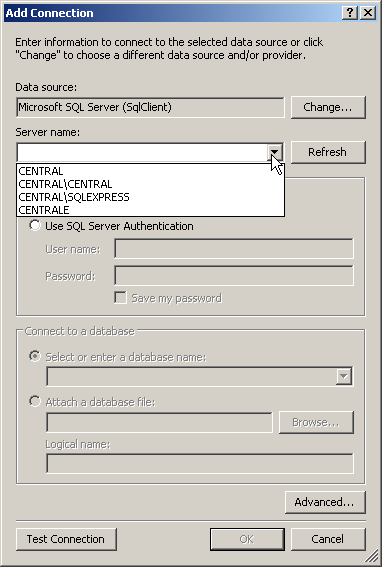Select the database name radio option
Viewport: 382px width, 567px height.
tap(35, 357)
